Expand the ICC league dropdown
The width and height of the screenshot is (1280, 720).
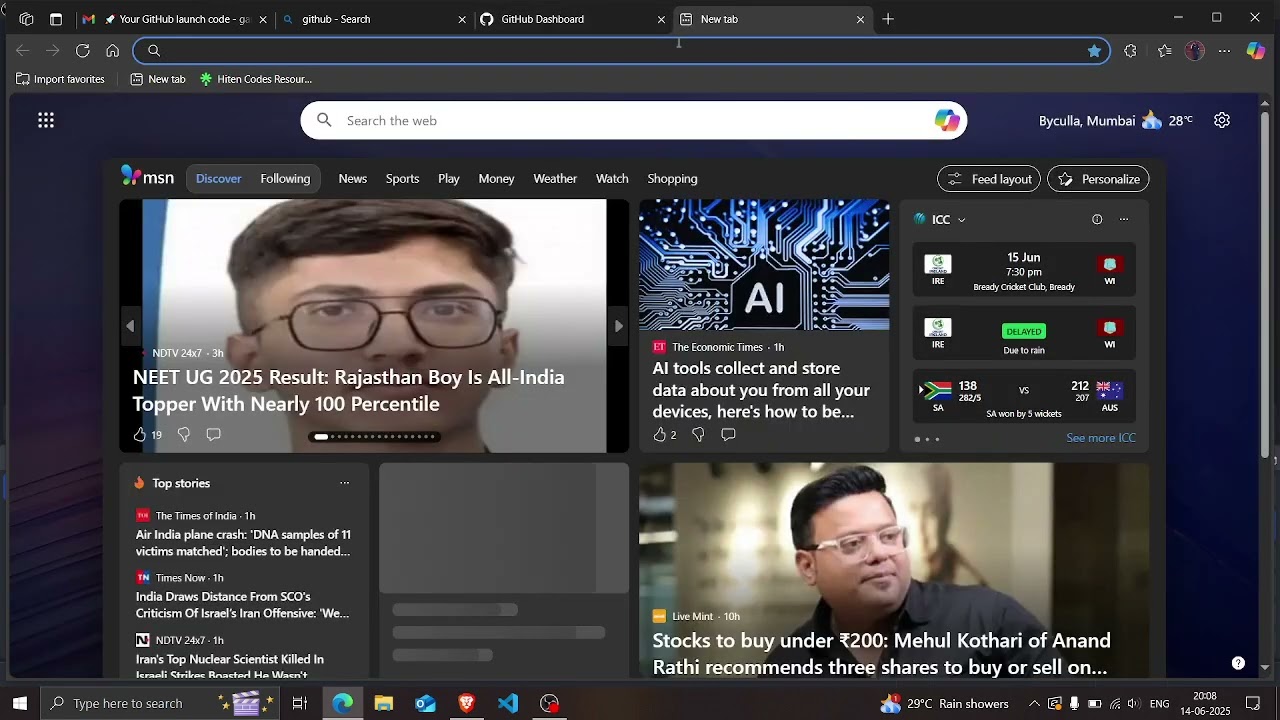click(x=962, y=220)
